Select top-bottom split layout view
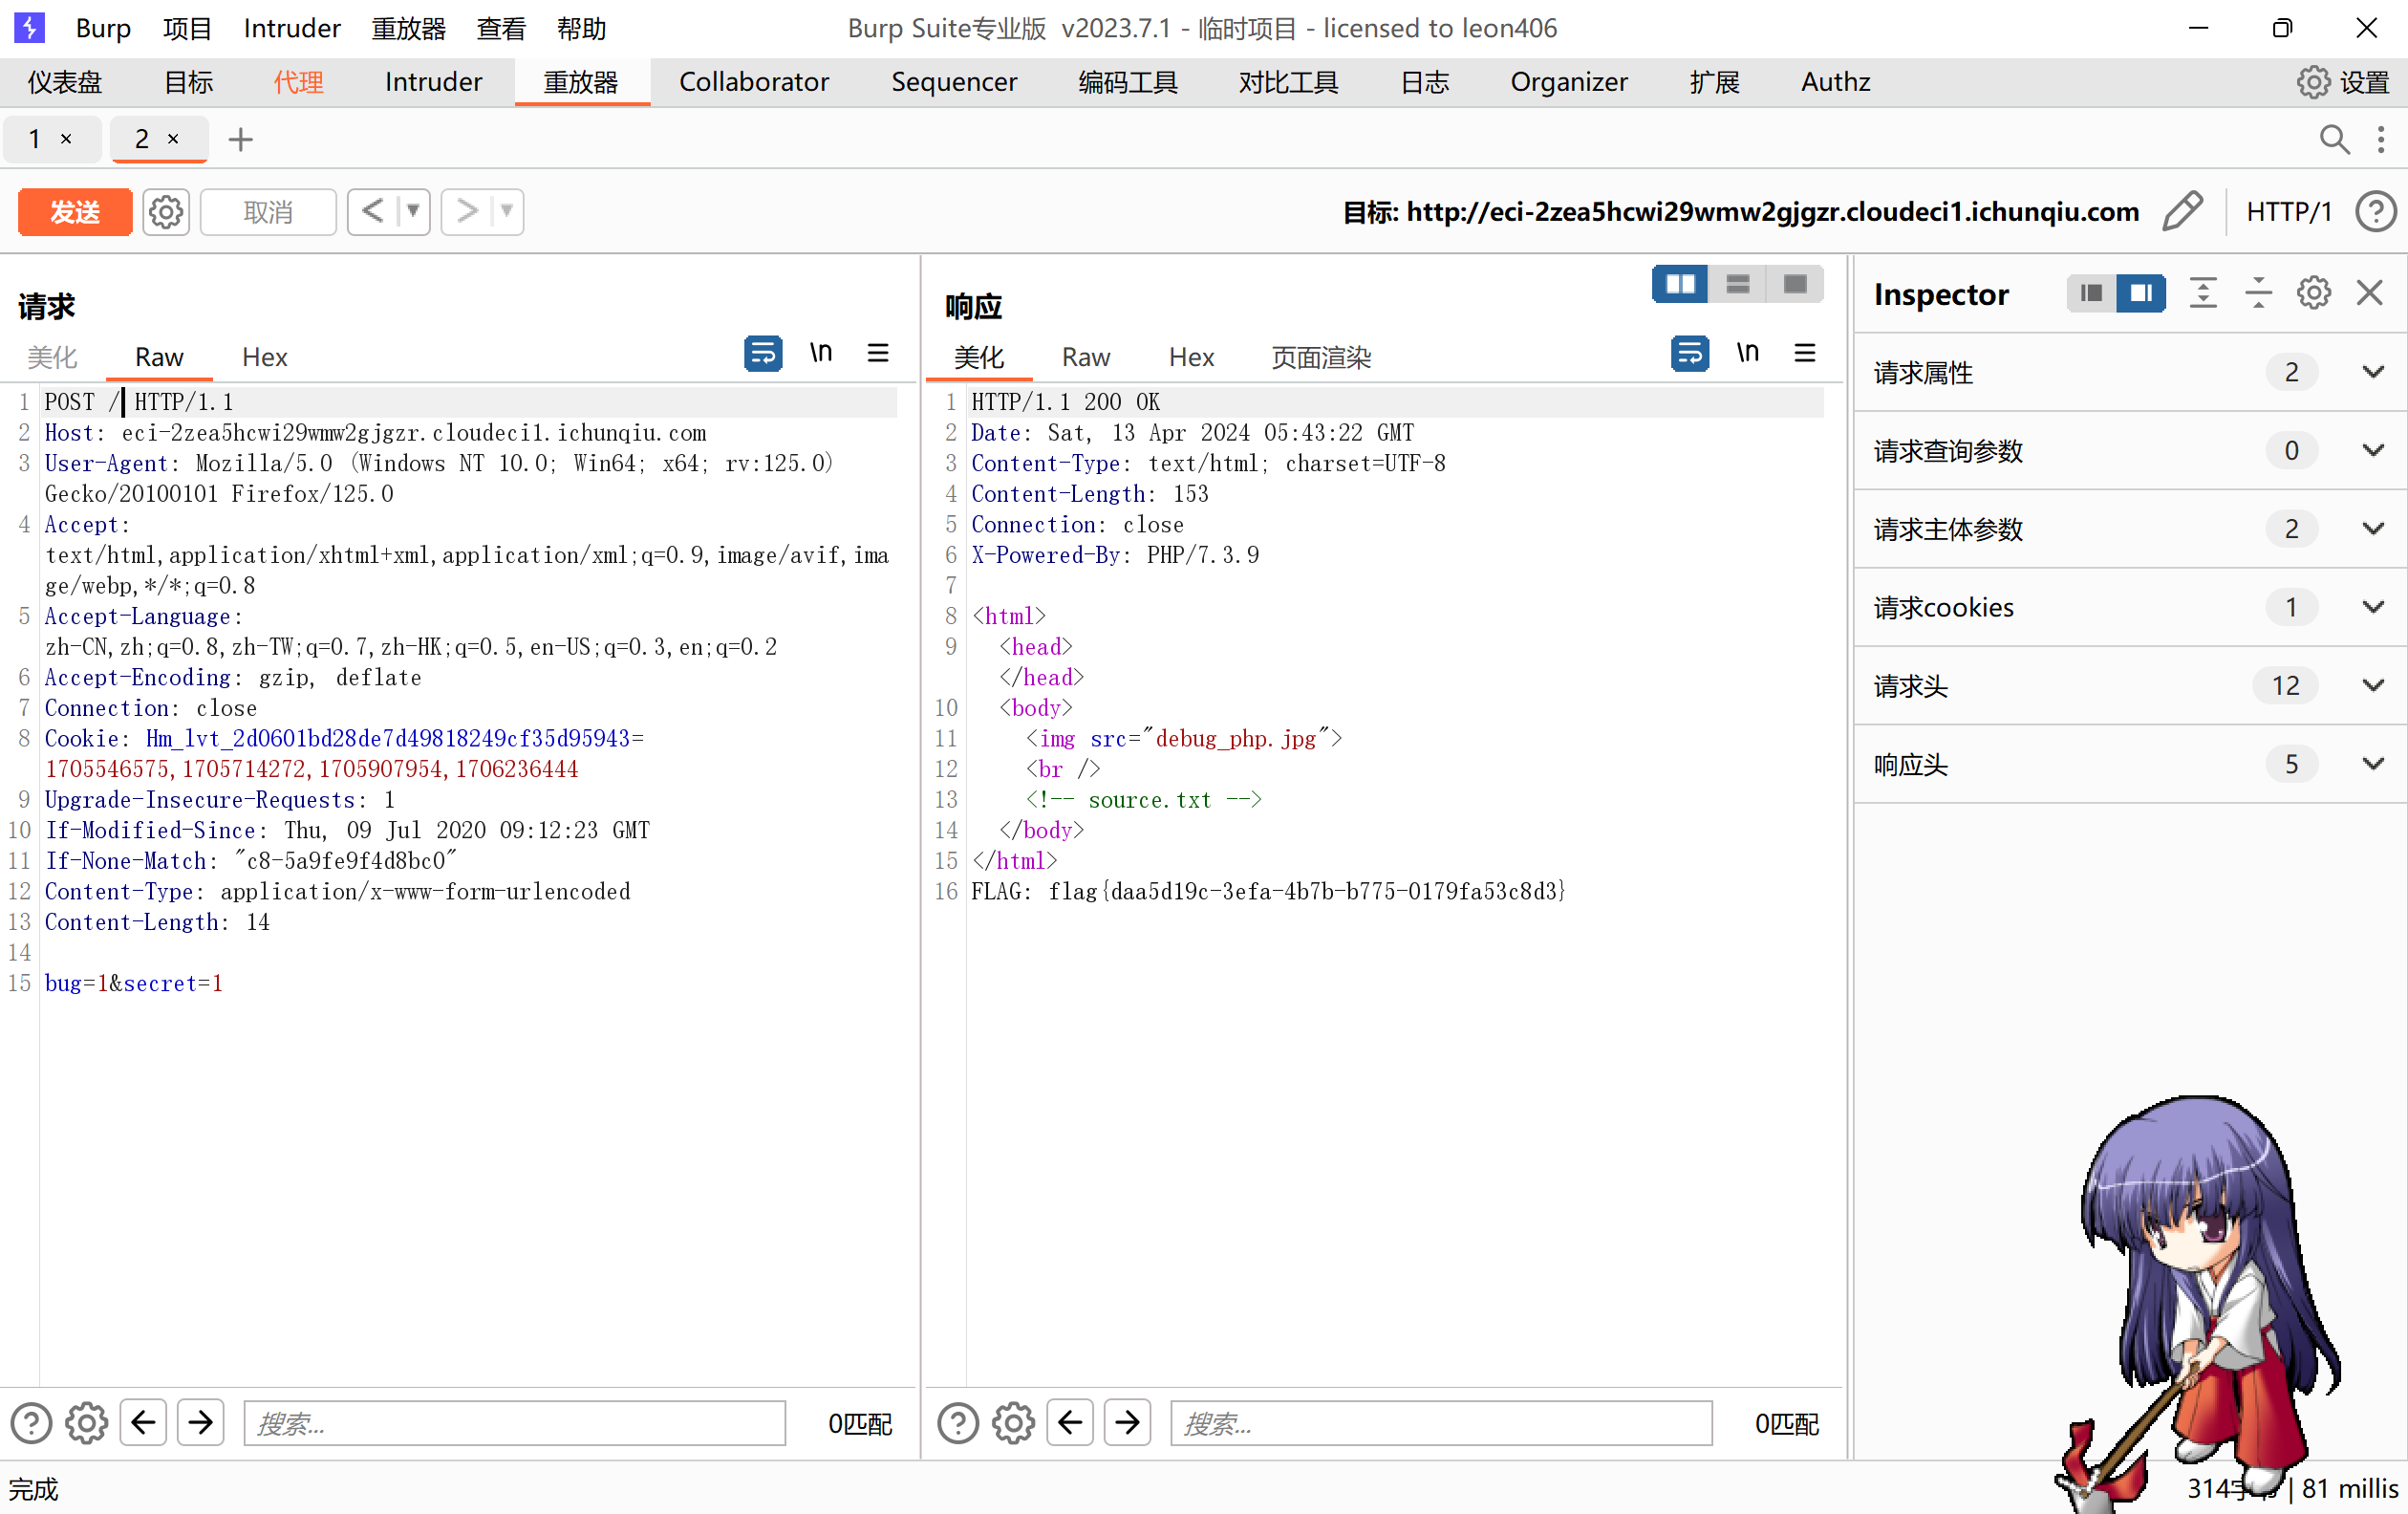Image resolution: width=2408 pixels, height=1514 pixels. (x=1738, y=284)
